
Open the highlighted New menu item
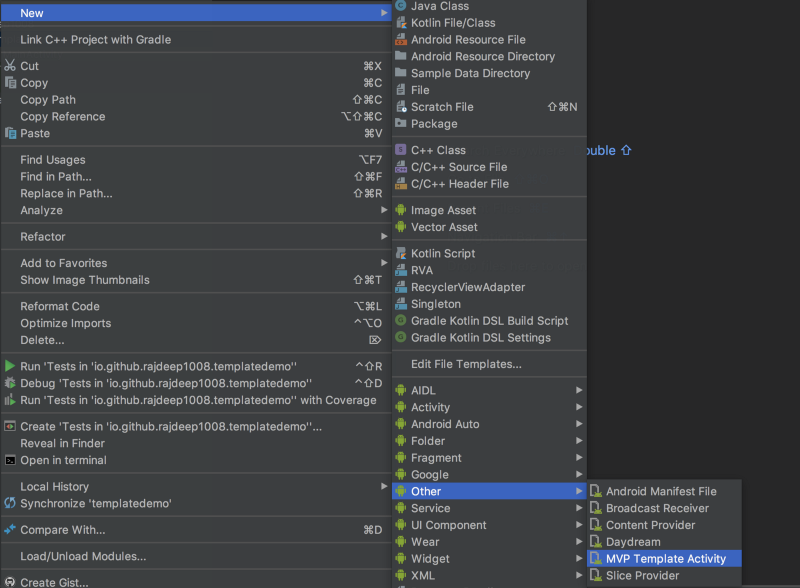pyautogui.click(x=196, y=13)
